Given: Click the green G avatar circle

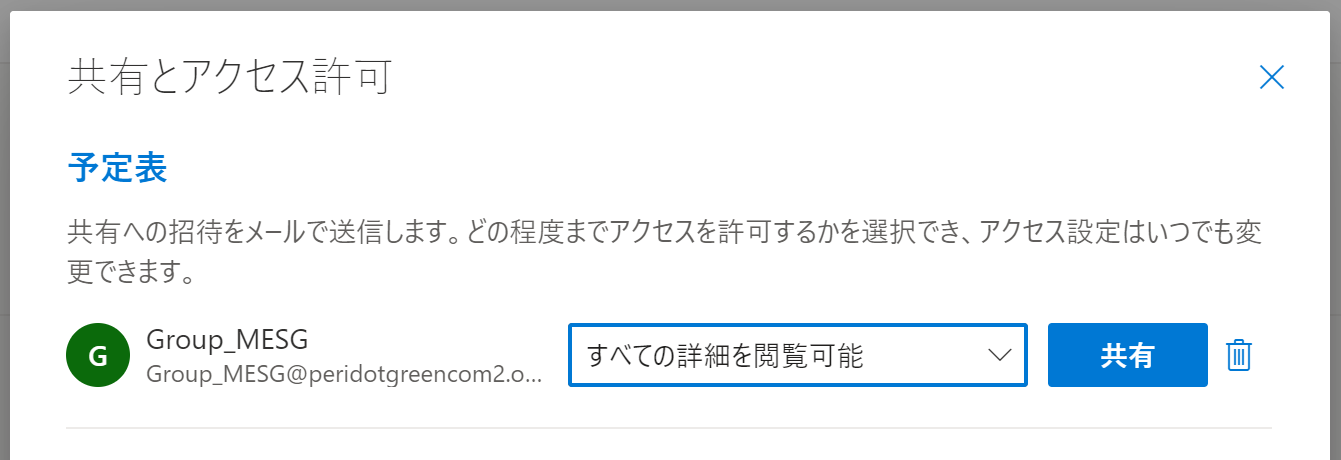Looking at the screenshot, I should (x=98, y=355).
